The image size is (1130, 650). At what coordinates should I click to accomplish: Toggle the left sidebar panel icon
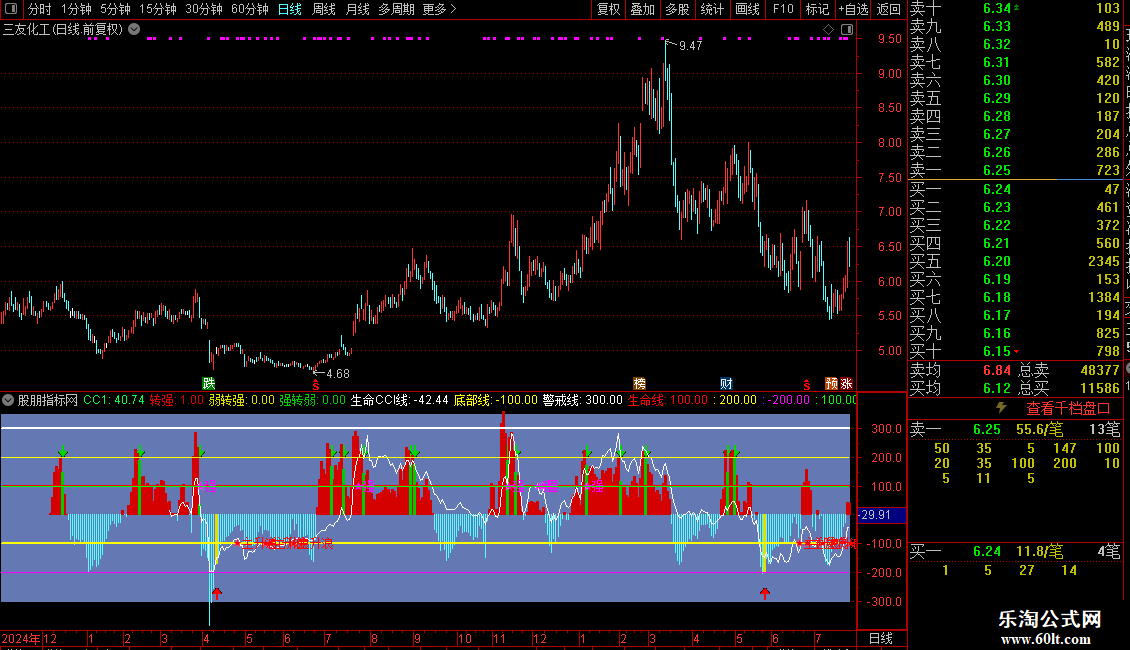coord(11,9)
